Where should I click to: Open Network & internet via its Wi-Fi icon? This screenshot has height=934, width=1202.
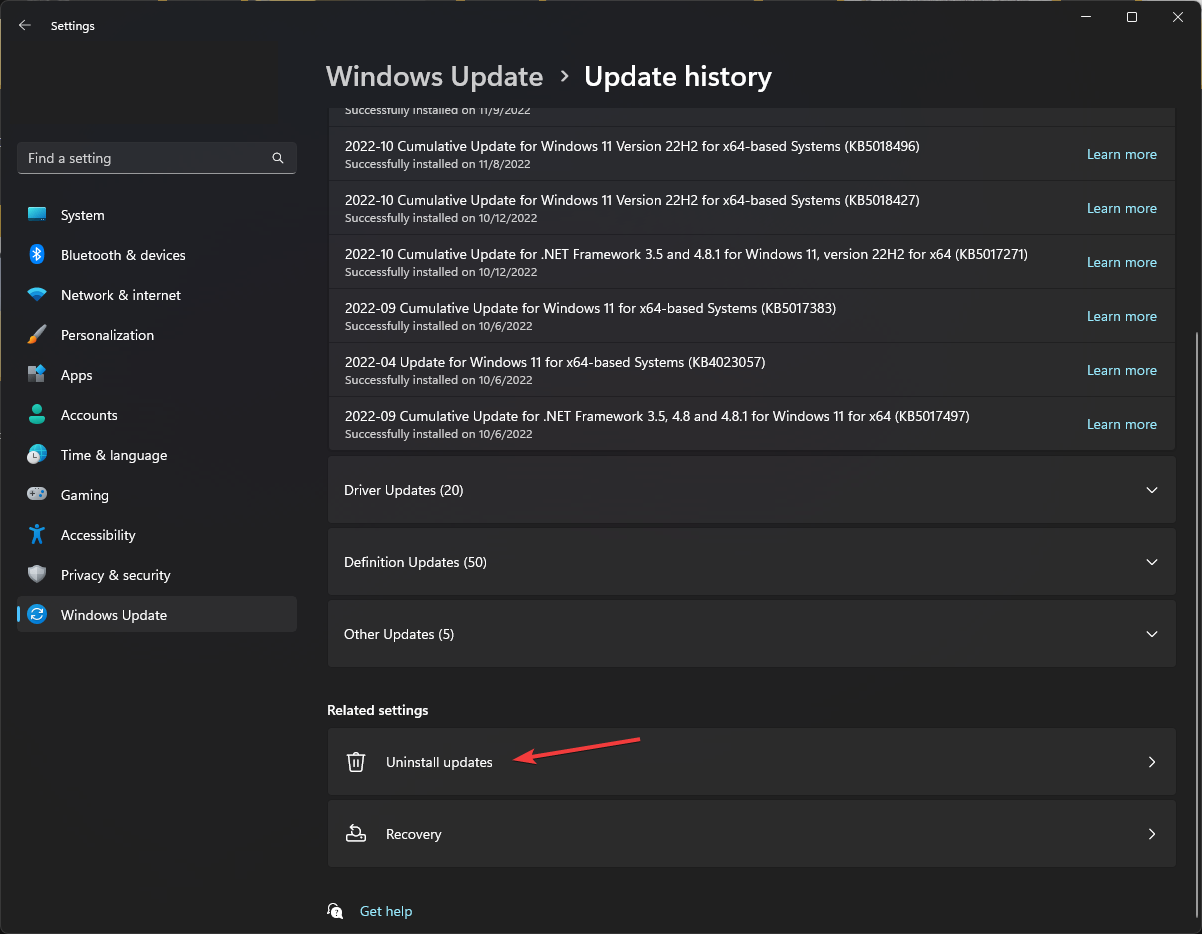tap(37, 295)
